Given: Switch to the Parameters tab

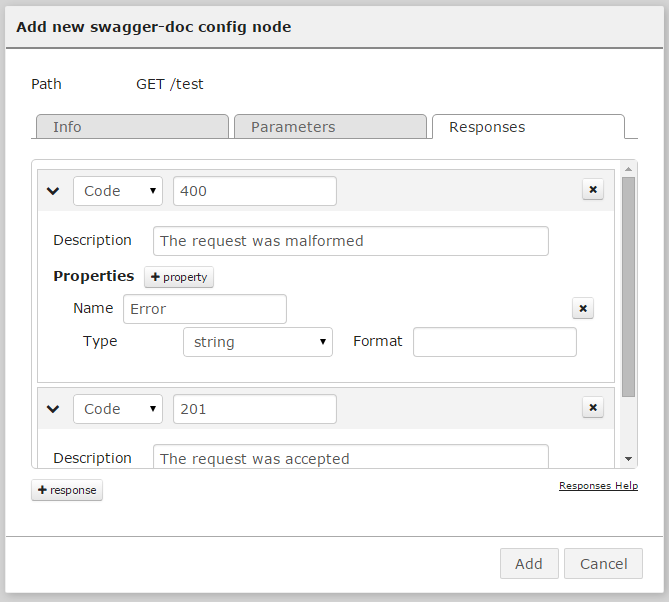Looking at the screenshot, I should coord(330,127).
